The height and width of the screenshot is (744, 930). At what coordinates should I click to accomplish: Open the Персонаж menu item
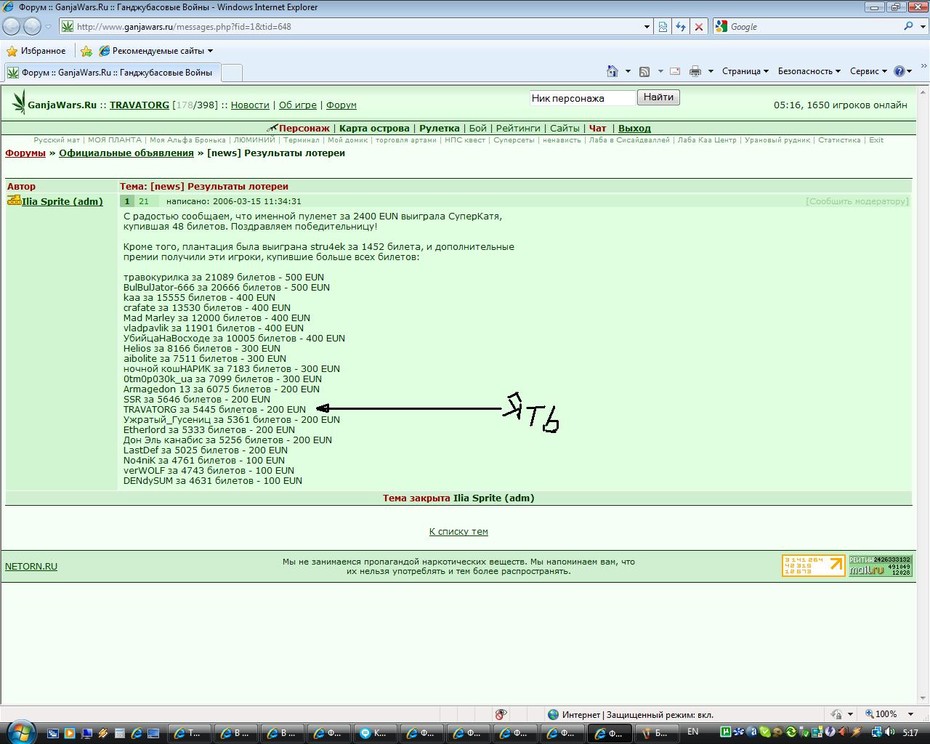click(x=304, y=128)
